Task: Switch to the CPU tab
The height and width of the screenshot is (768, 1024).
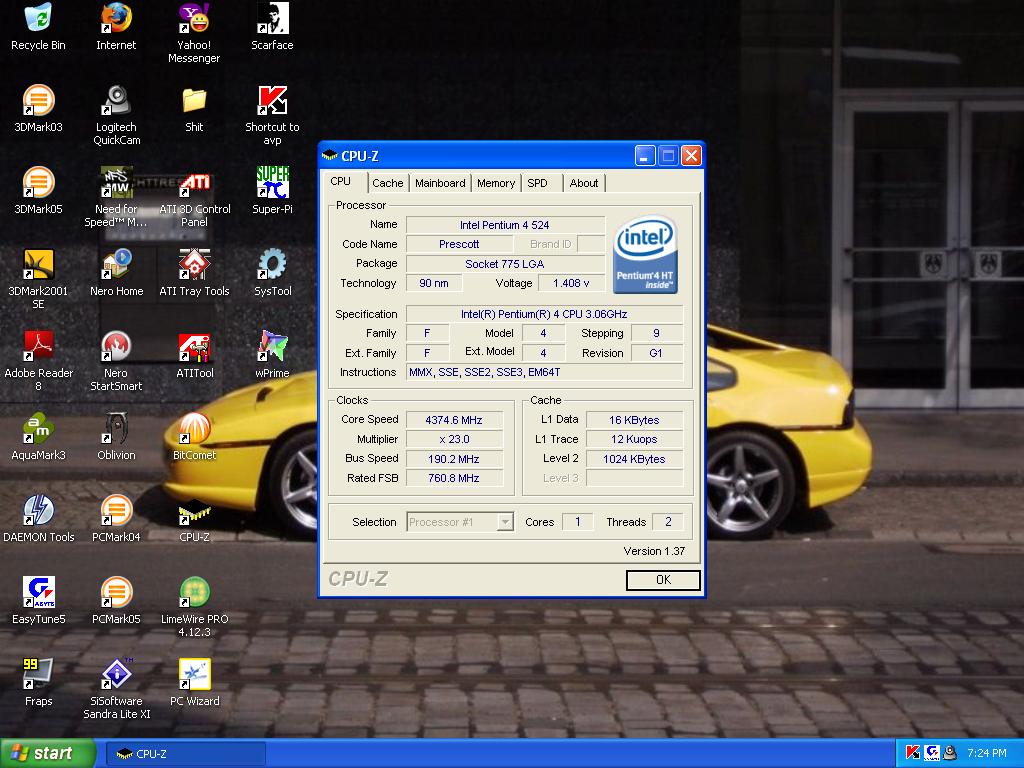Action: (x=341, y=182)
